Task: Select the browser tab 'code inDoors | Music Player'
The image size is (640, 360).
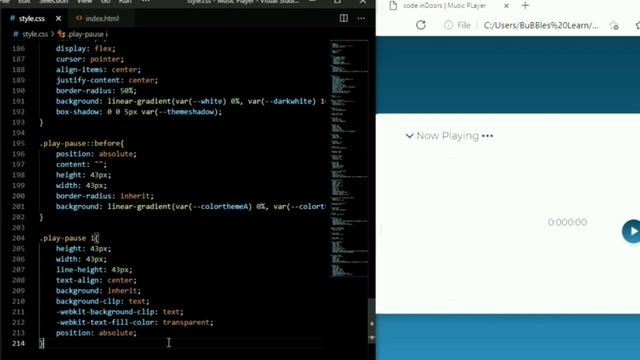Action: coord(444,6)
